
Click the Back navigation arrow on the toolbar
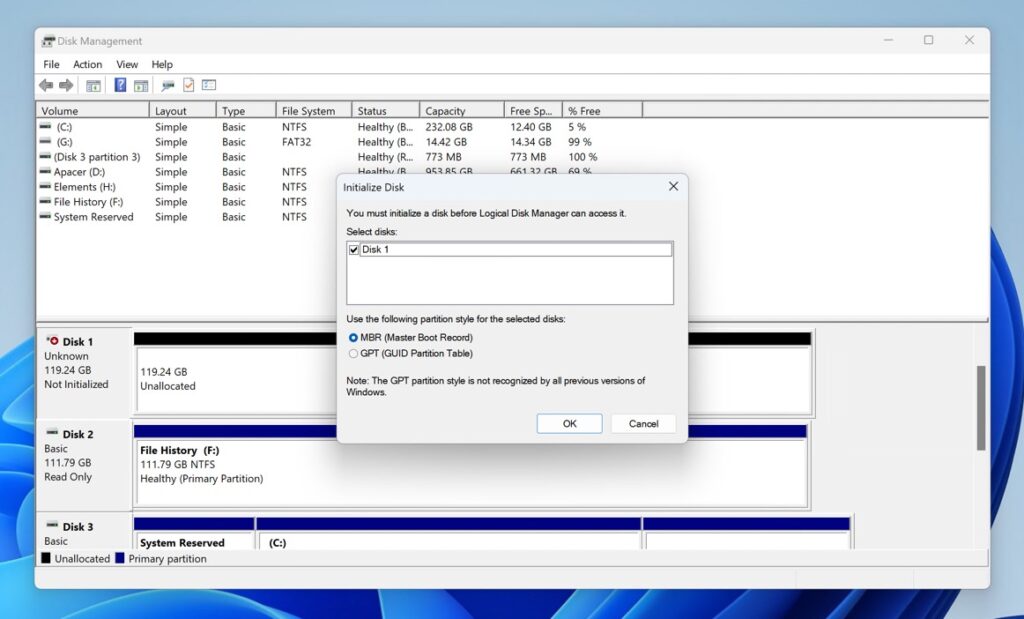click(x=46, y=85)
